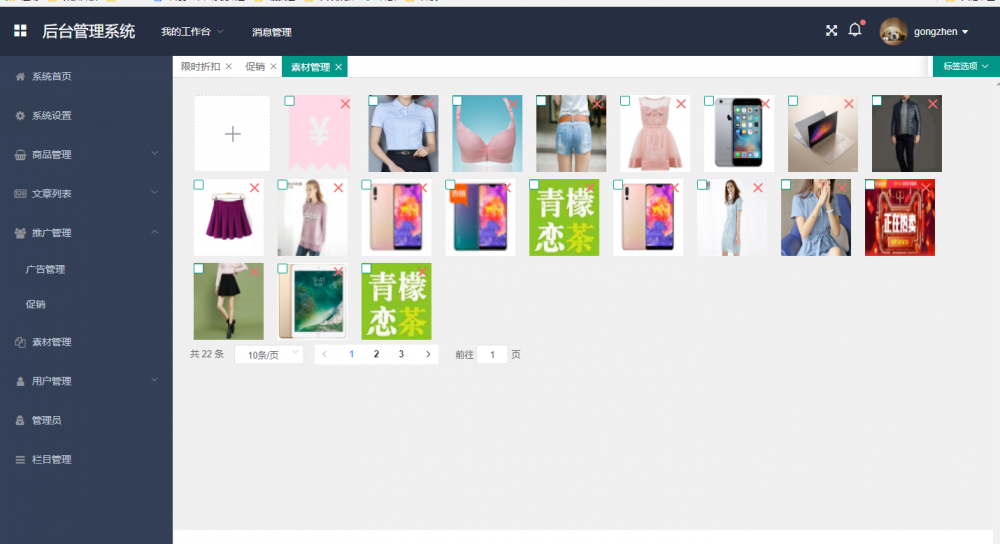The image size is (1000, 544).
Task: Open notifications via the bell icon
Action: tap(855, 29)
